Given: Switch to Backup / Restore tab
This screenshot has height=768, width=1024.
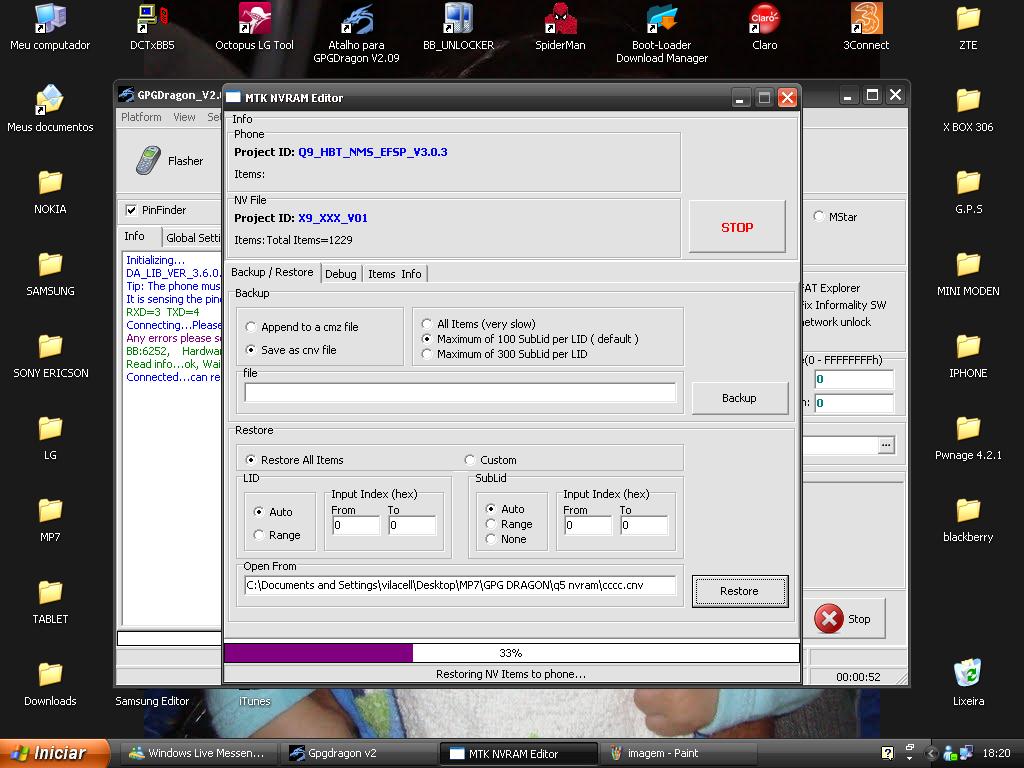Looking at the screenshot, I should tap(272, 272).
